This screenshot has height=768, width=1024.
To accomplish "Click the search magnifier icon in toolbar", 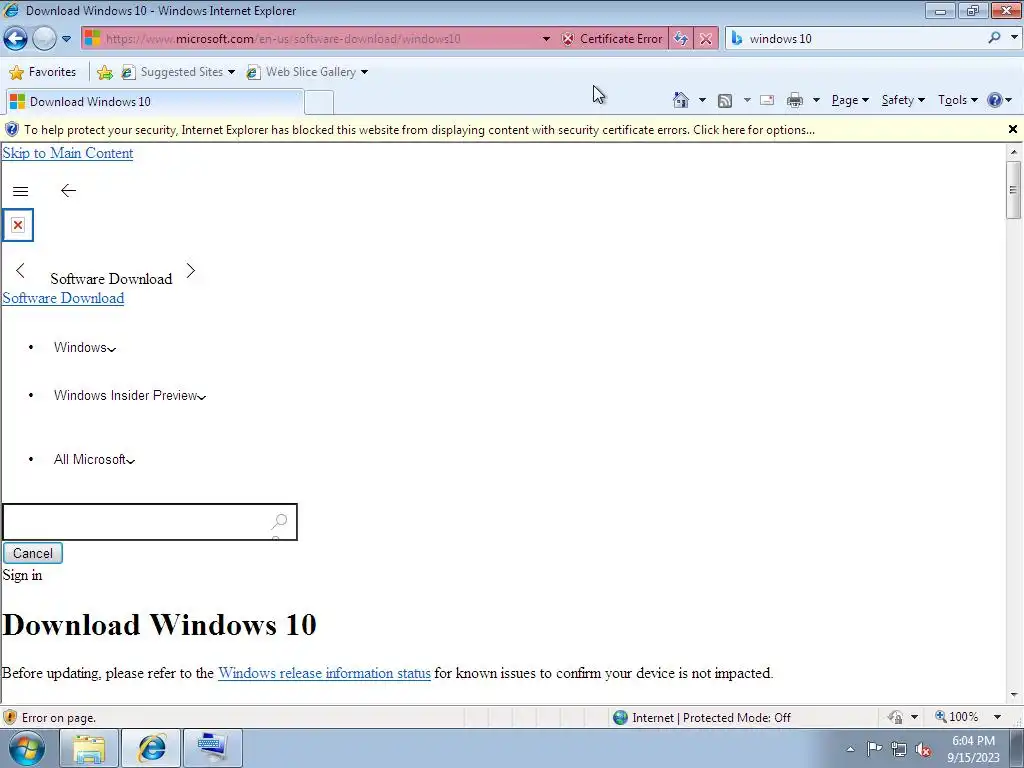I will click(x=995, y=38).
